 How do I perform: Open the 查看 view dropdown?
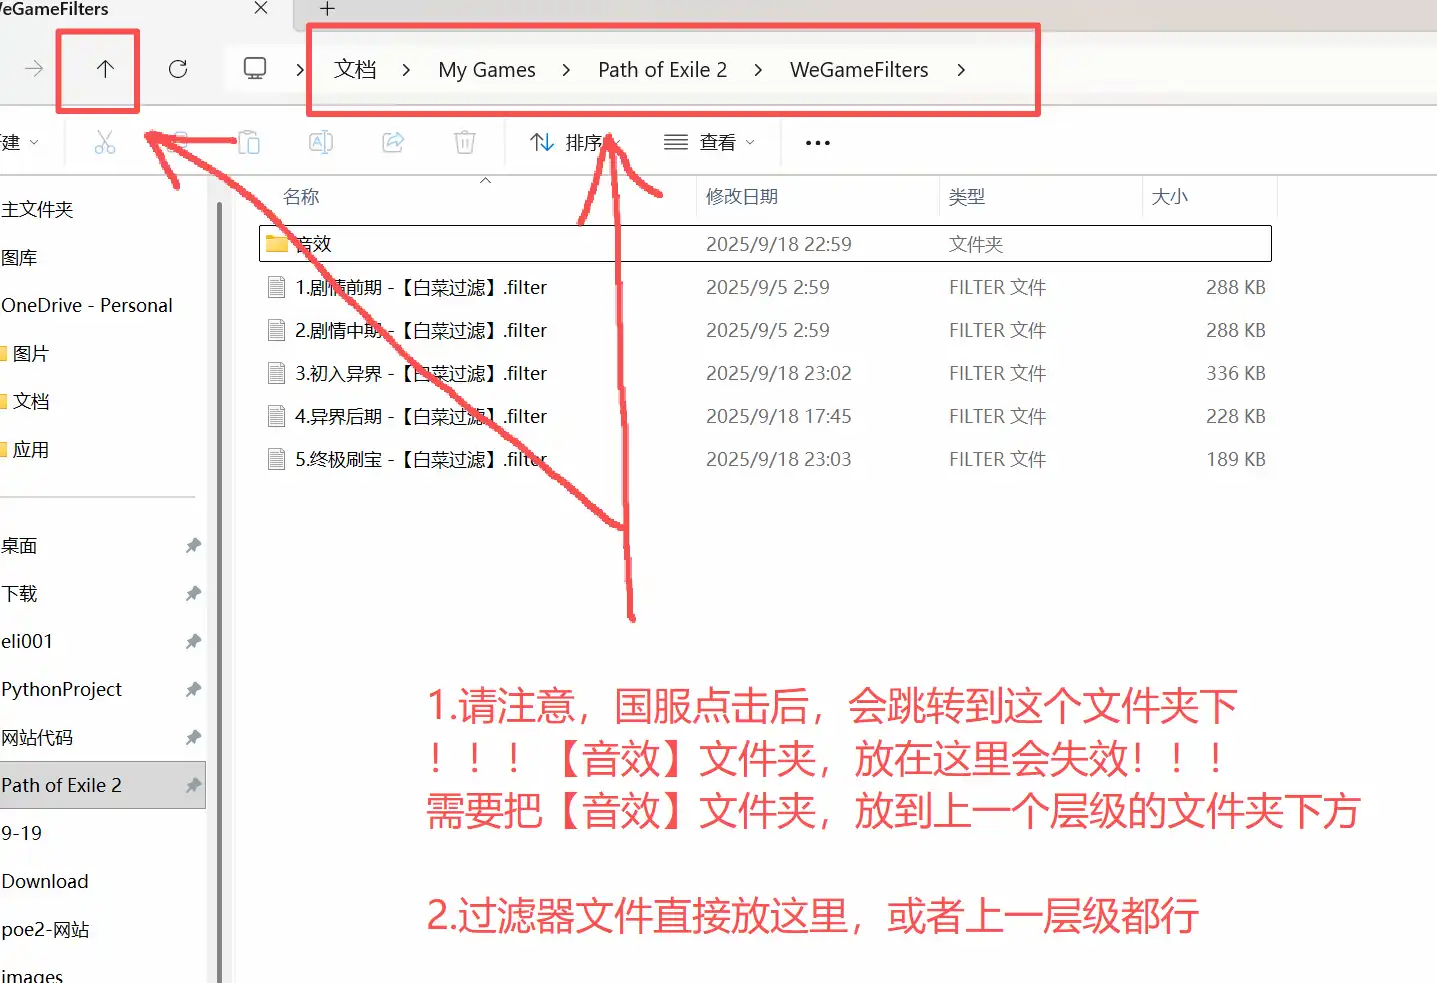pyautogui.click(x=709, y=143)
